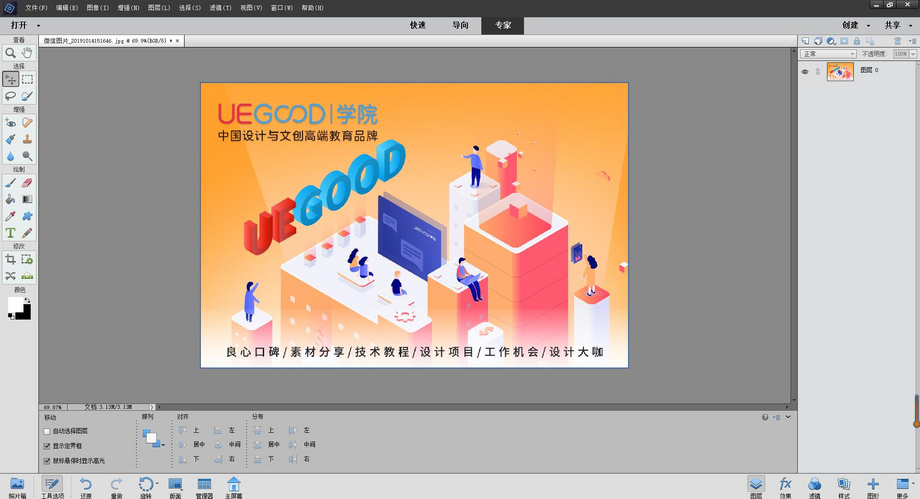Select the Eraser tool

pyautogui.click(x=27, y=183)
